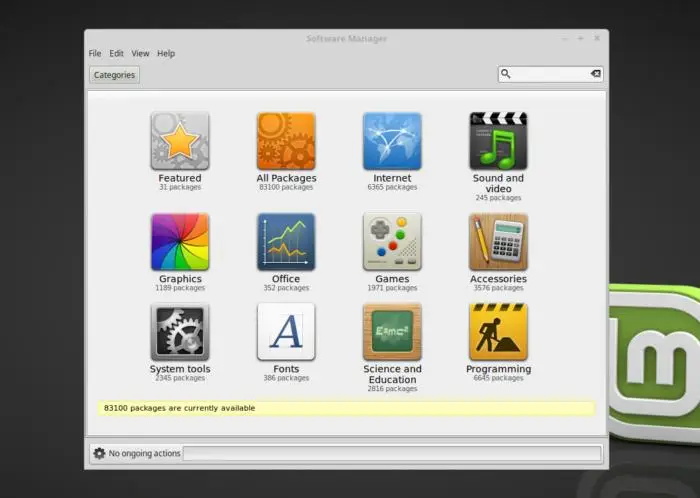Select the Fonts category icon

click(286, 332)
